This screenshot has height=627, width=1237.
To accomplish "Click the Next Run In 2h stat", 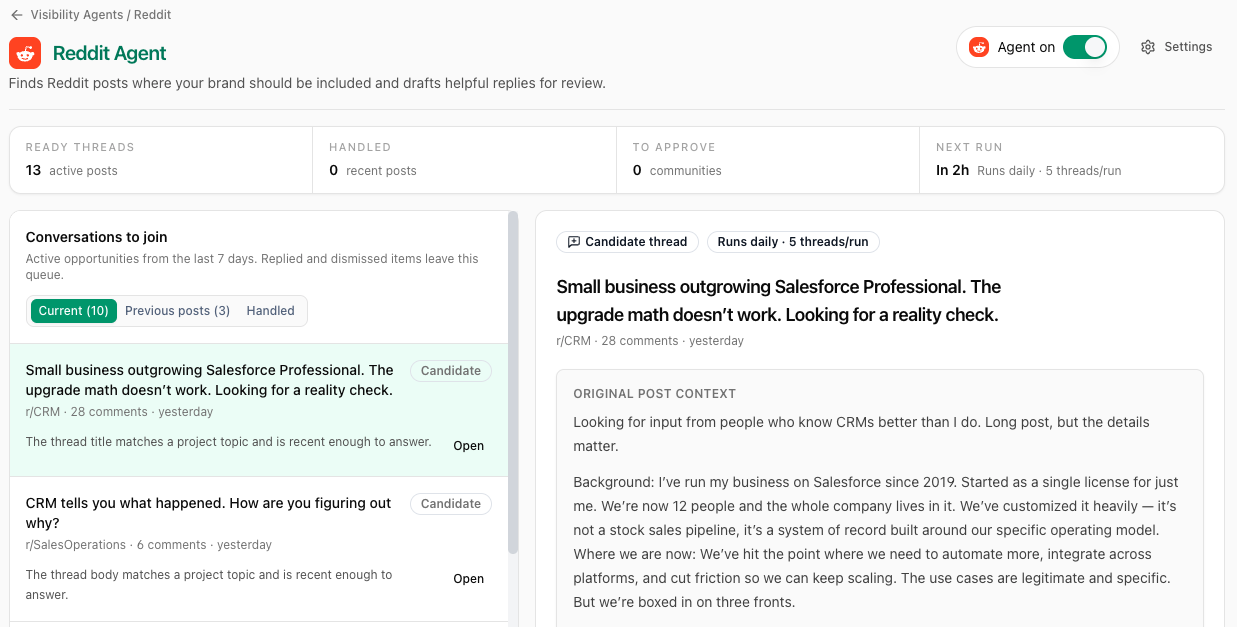I will click(1071, 160).
